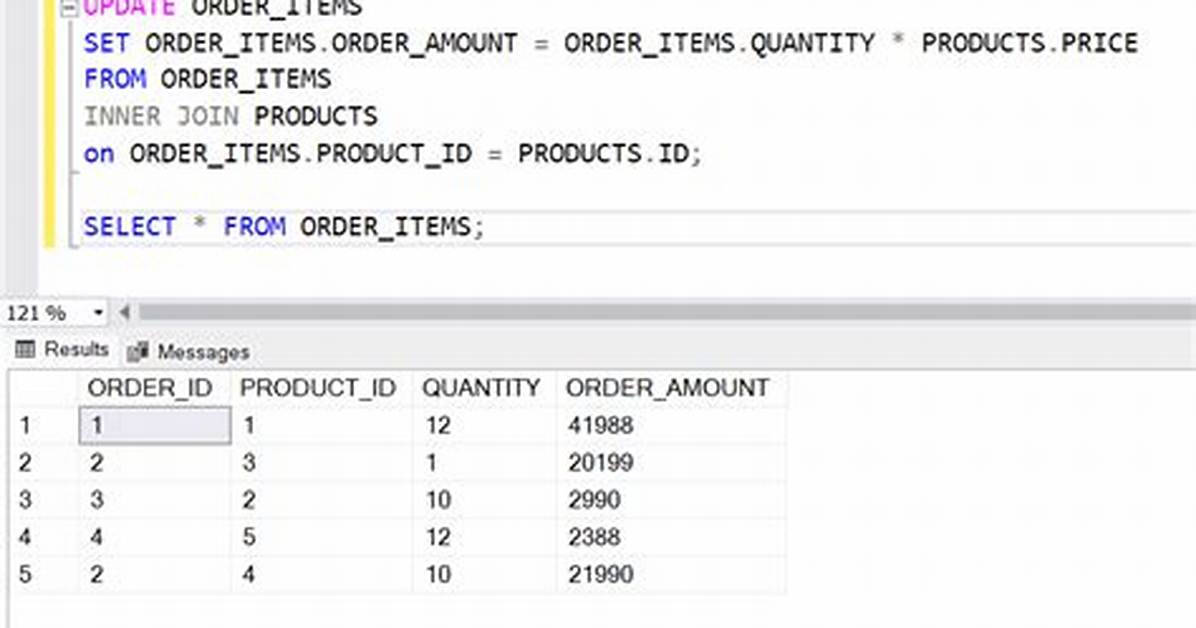Select row 5 via its row header
1196x628 pixels.
(43, 575)
